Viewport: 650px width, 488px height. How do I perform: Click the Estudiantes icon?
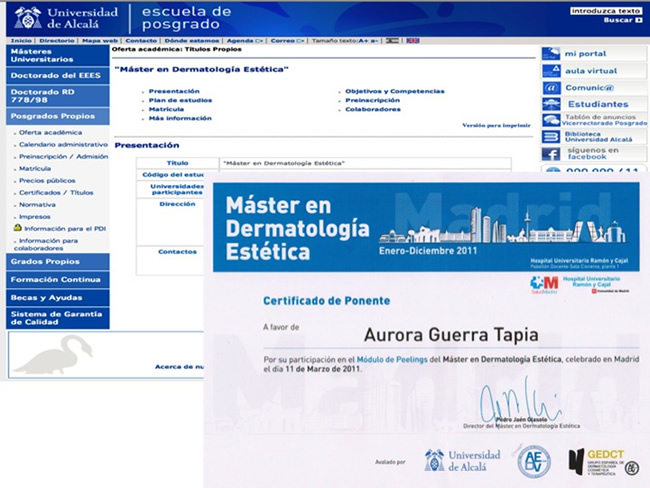click(551, 104)
